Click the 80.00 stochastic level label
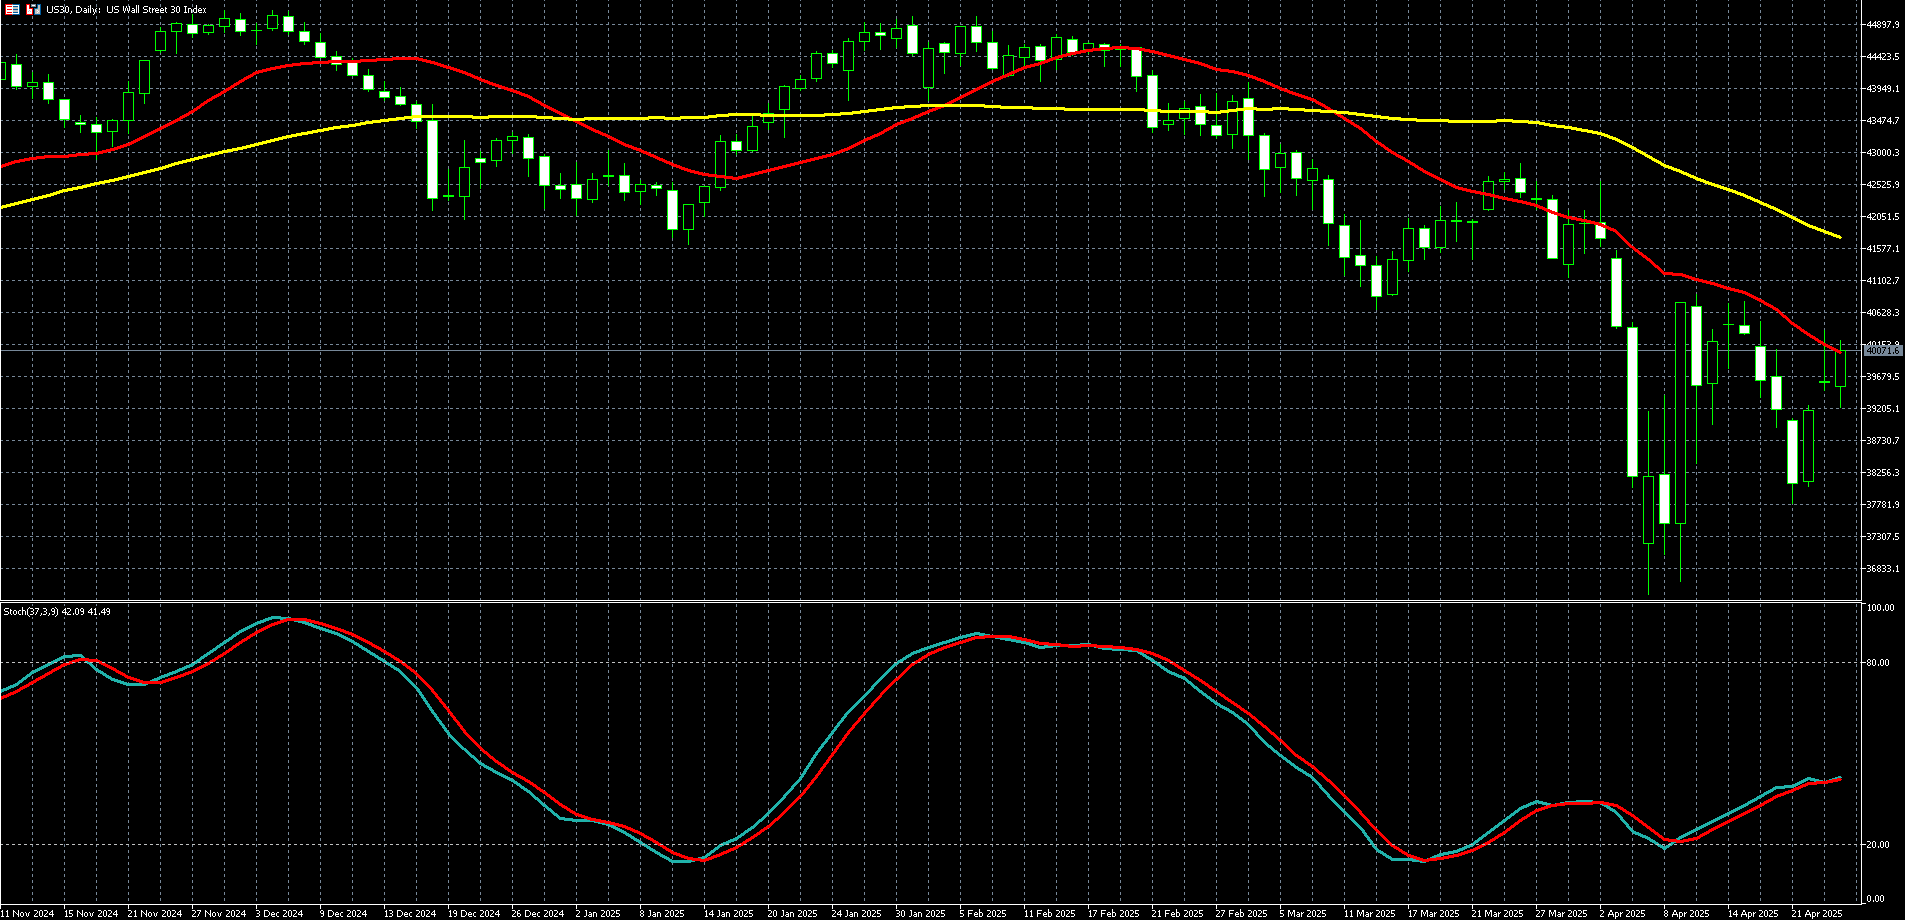Screen dimensions: 1905x920 coord(1878,663)
